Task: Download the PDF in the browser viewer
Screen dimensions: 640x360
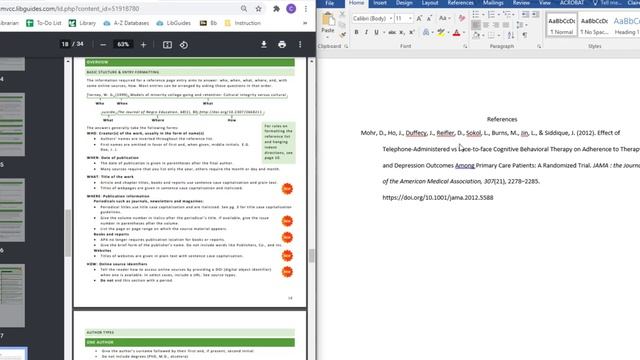Action: pyautogui.click(x=264, y=44)
